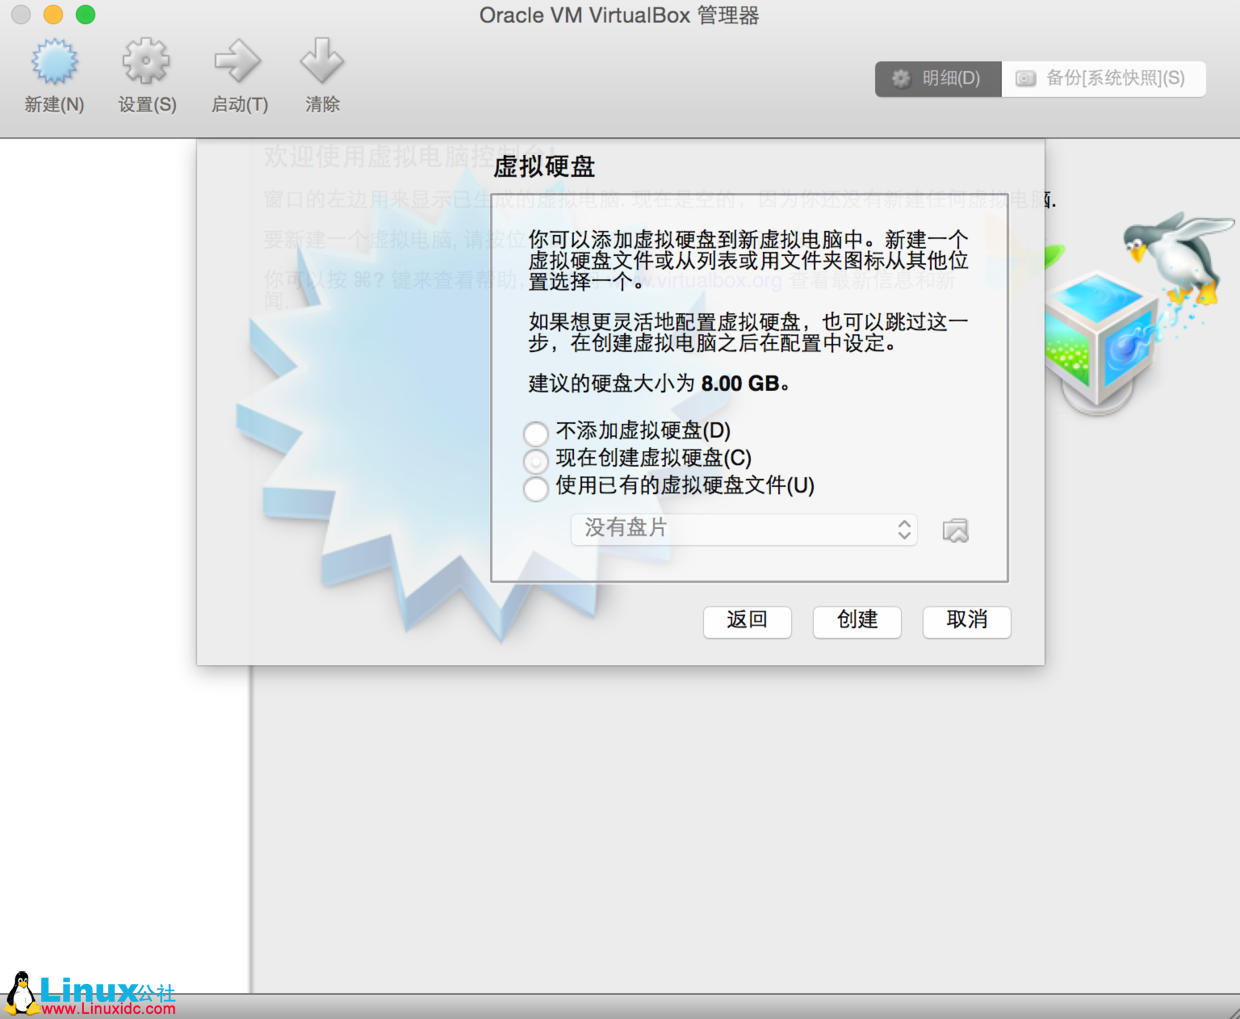Switch to 备份[系统快照](S) snapshots tab
Viewport: 1240px width, 1019px height.
pos(1104,78)
